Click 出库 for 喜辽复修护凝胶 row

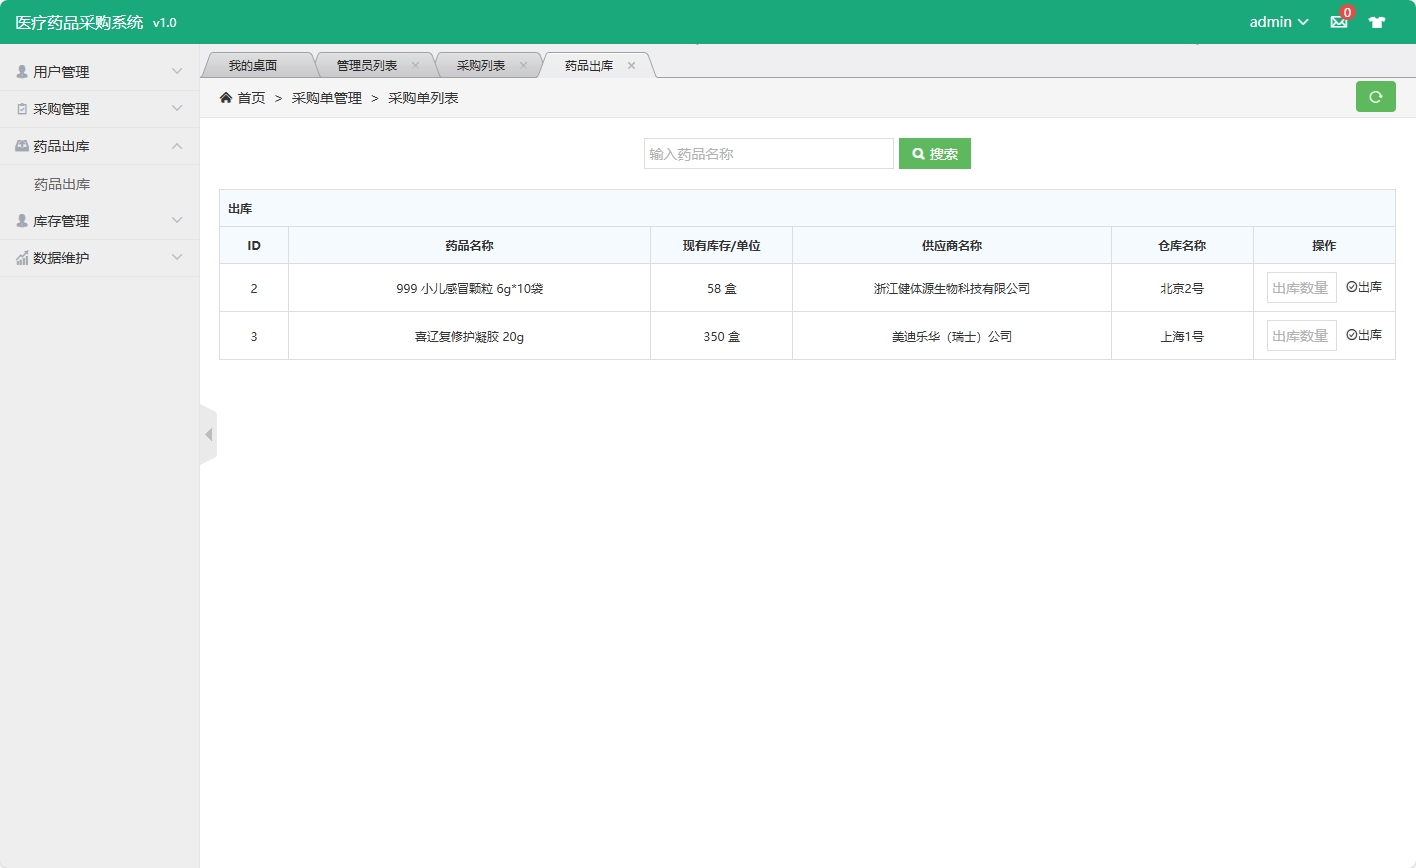point(1364,335)
